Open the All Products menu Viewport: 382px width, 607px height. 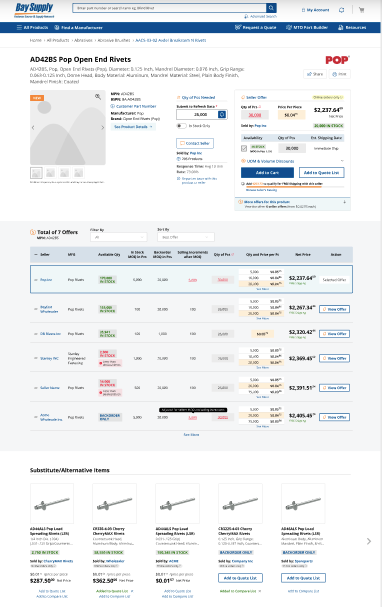[33, 27]
